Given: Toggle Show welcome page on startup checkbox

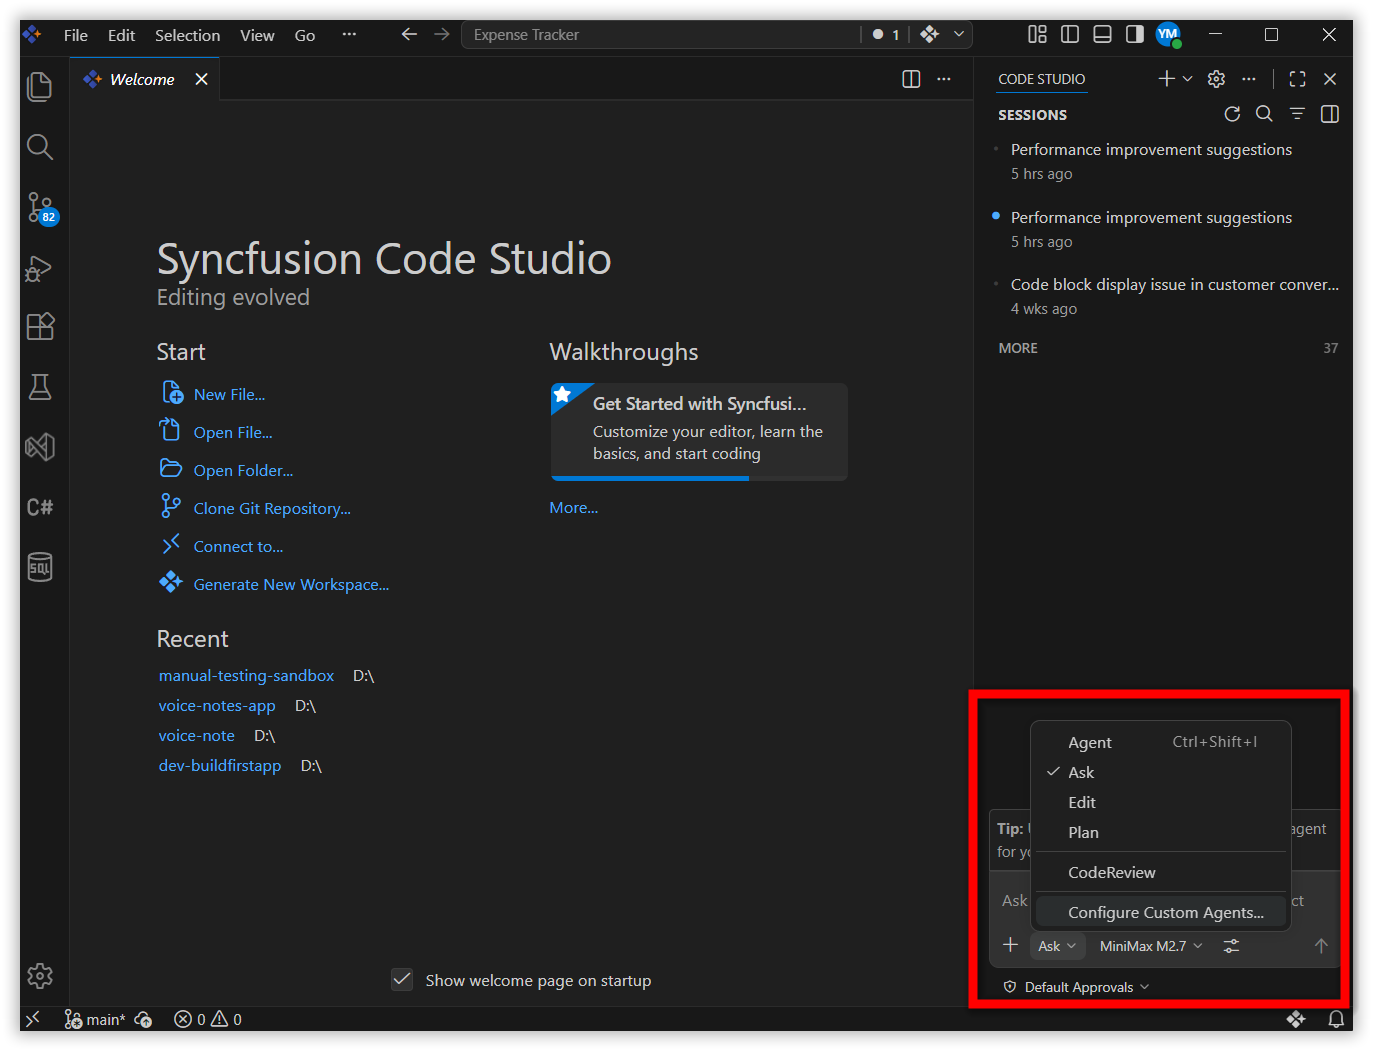Looking at the screenshot, I should pos(402,980).
